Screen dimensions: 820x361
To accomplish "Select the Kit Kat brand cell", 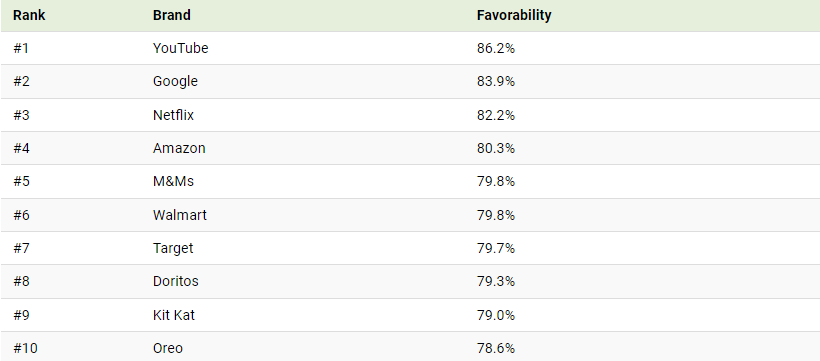I will point(174,315).
